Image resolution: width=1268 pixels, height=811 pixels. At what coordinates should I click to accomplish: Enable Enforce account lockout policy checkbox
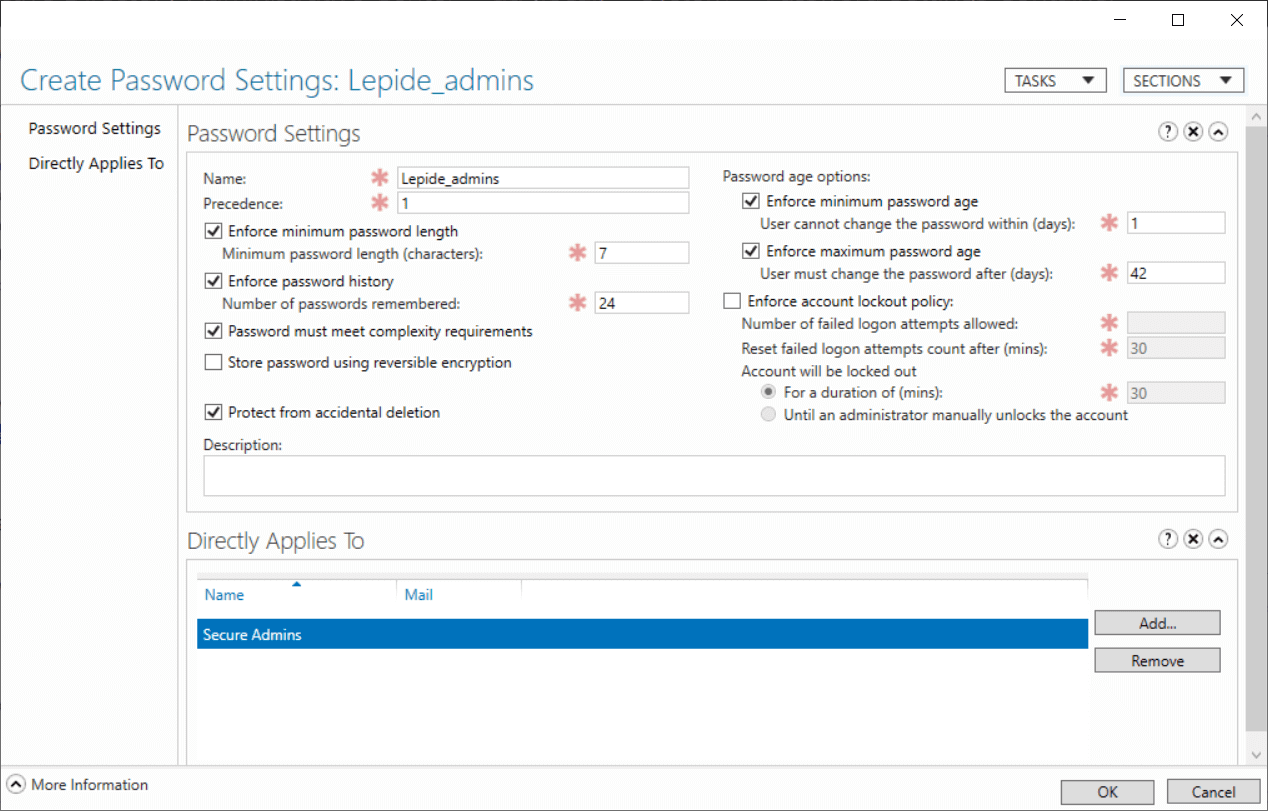(x=732, y=301)
